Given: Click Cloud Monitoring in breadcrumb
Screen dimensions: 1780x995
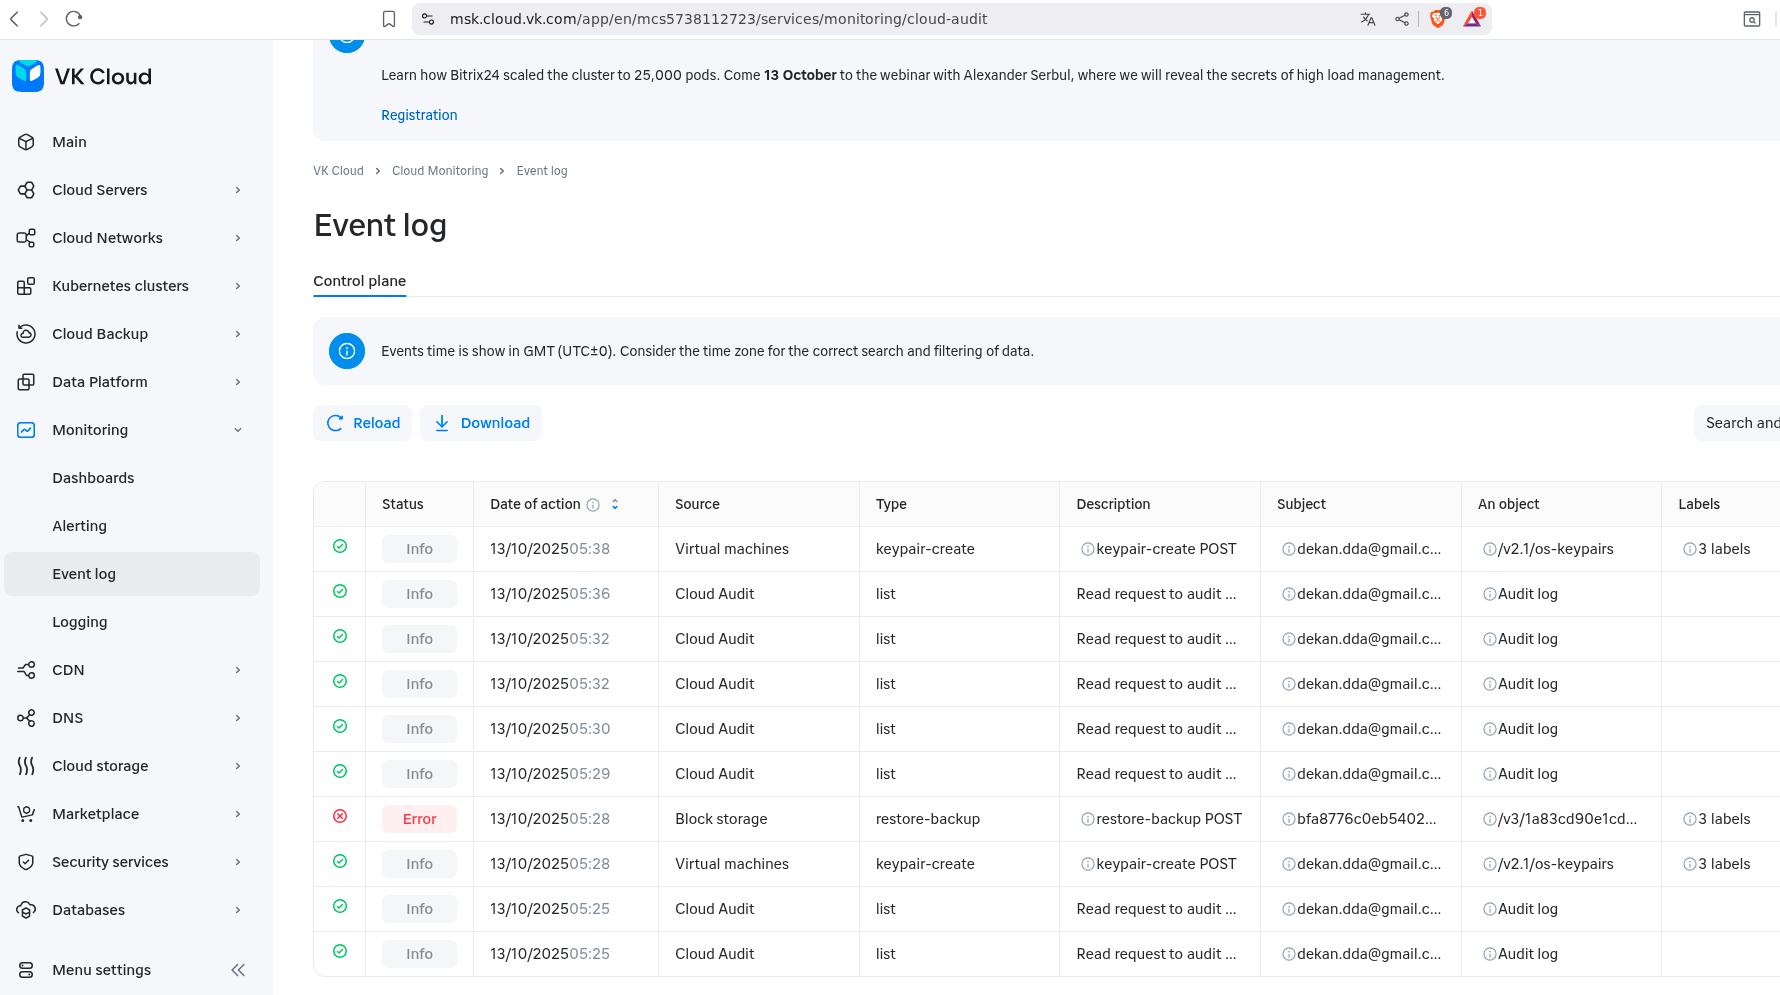Looking at the screenshot, I should tap(440, 171).
